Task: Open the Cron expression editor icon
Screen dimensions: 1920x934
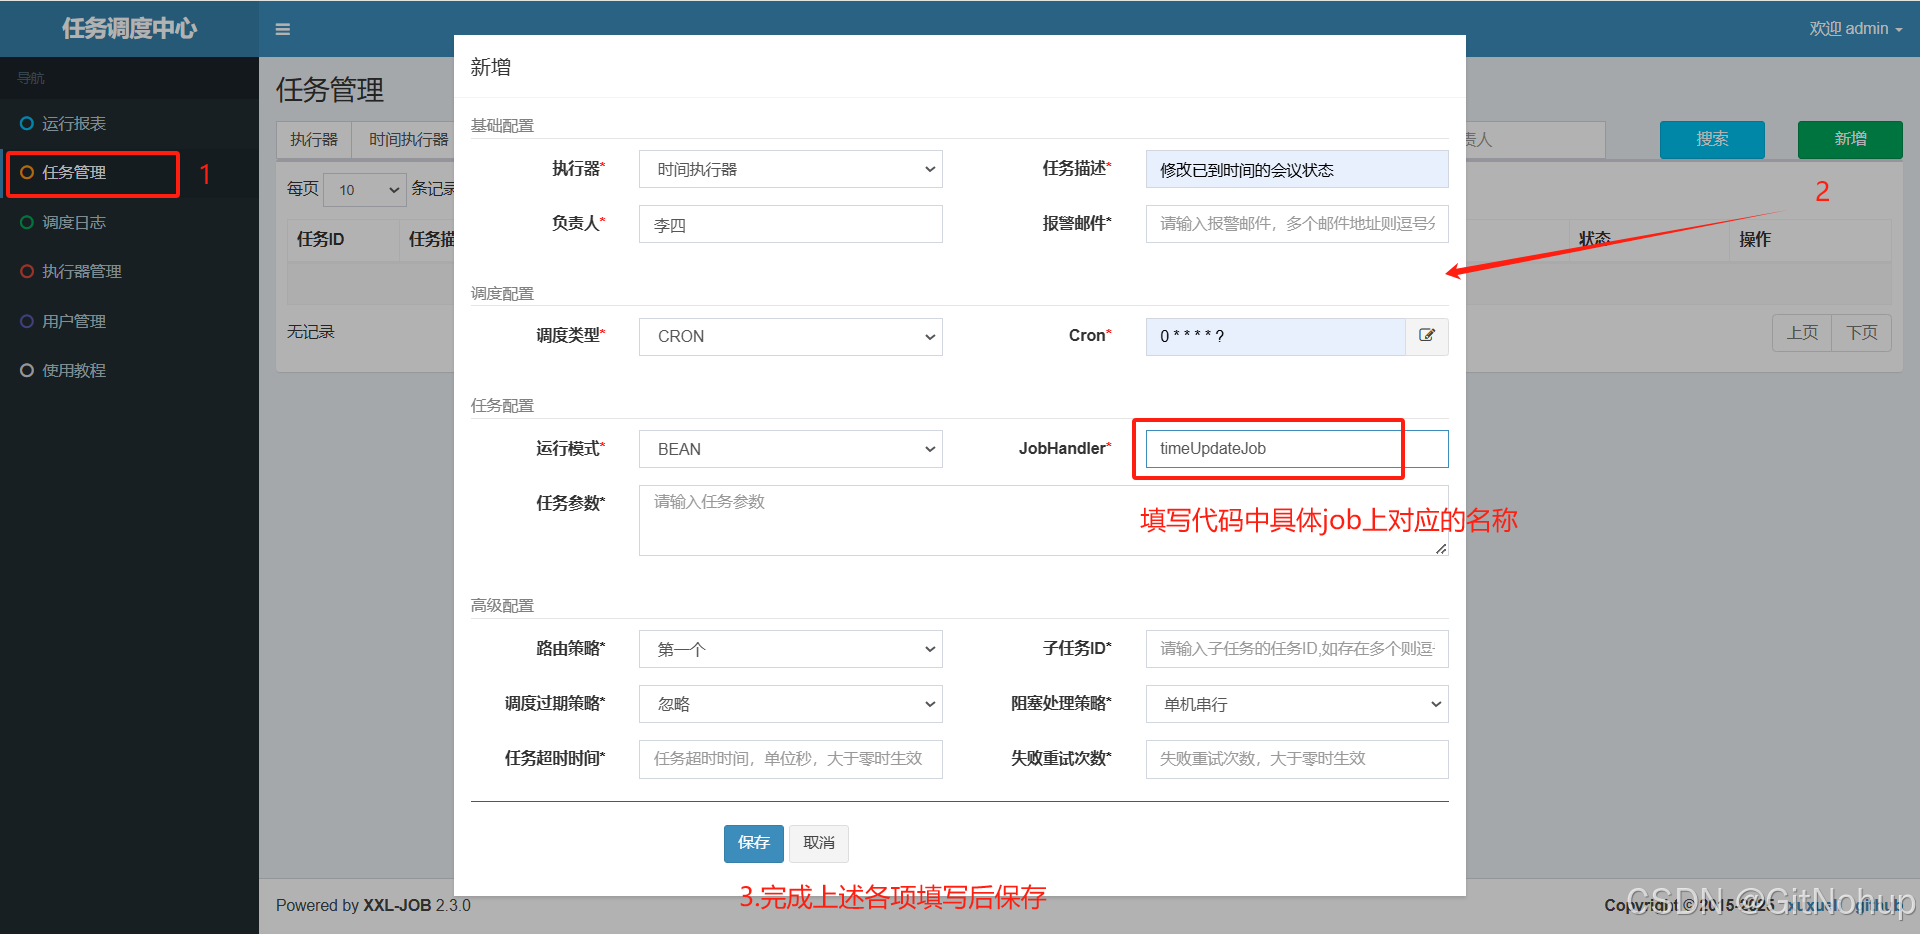Action: pyautogui.click(x=1427, y=336)
